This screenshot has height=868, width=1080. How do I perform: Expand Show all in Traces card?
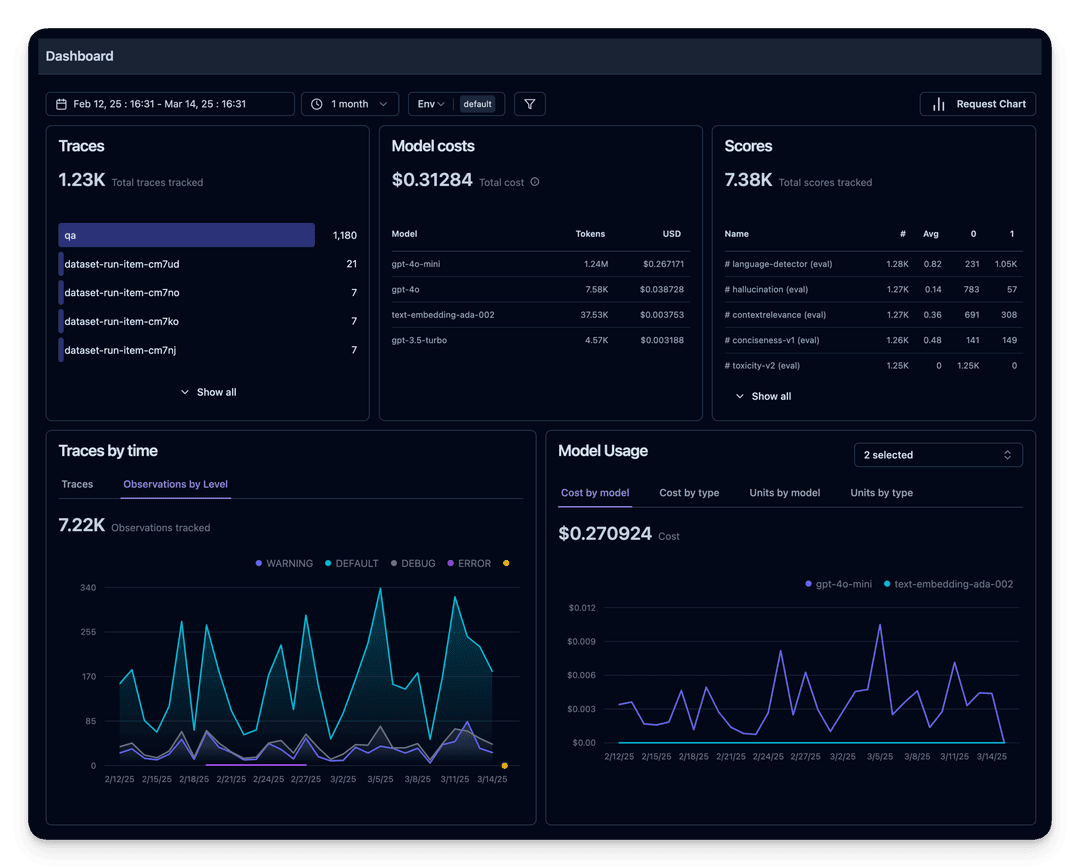(209, 392)
